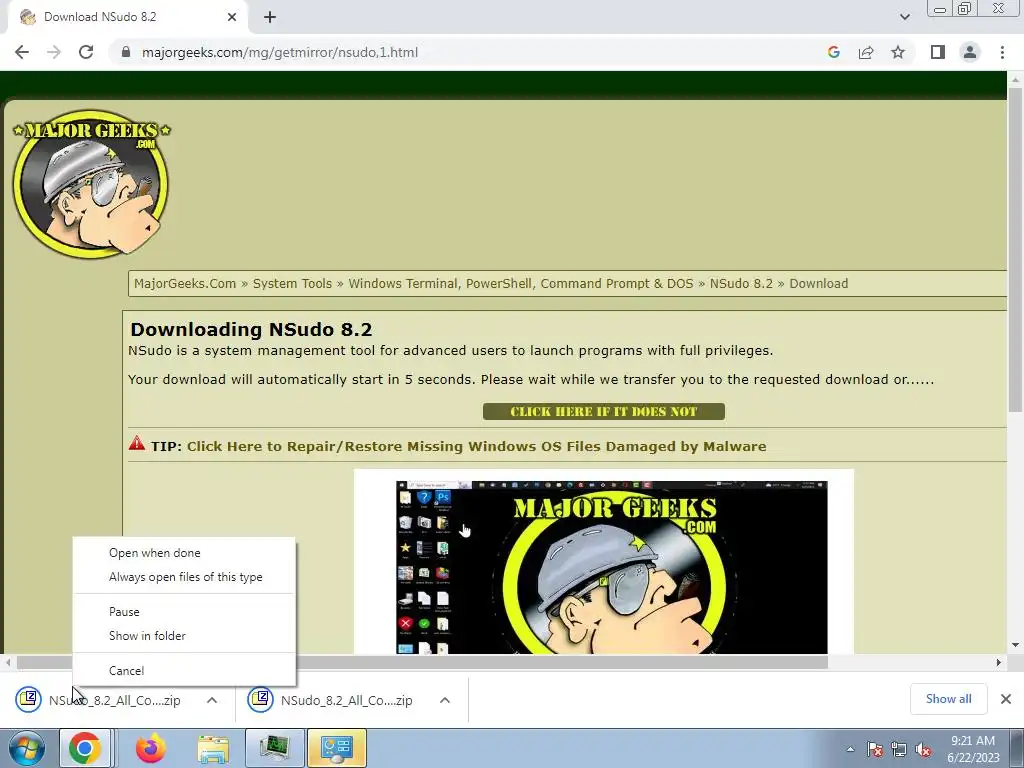1024x768 pixels.
Task: Click the second NSudo zip file icon
Action: tap(260, 699)
